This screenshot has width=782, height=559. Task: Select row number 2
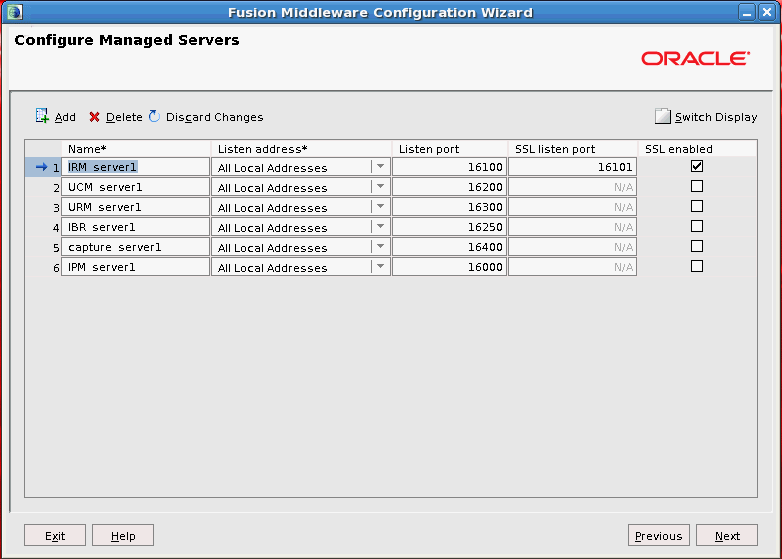point(43,187)
